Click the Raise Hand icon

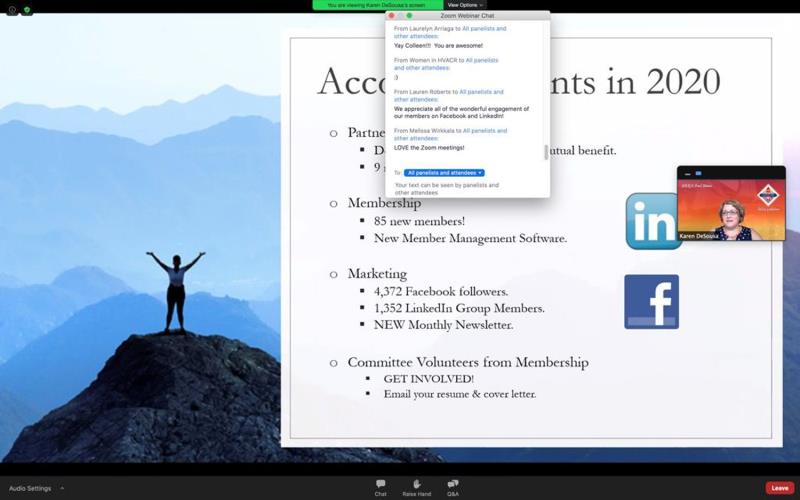[416, 487]
